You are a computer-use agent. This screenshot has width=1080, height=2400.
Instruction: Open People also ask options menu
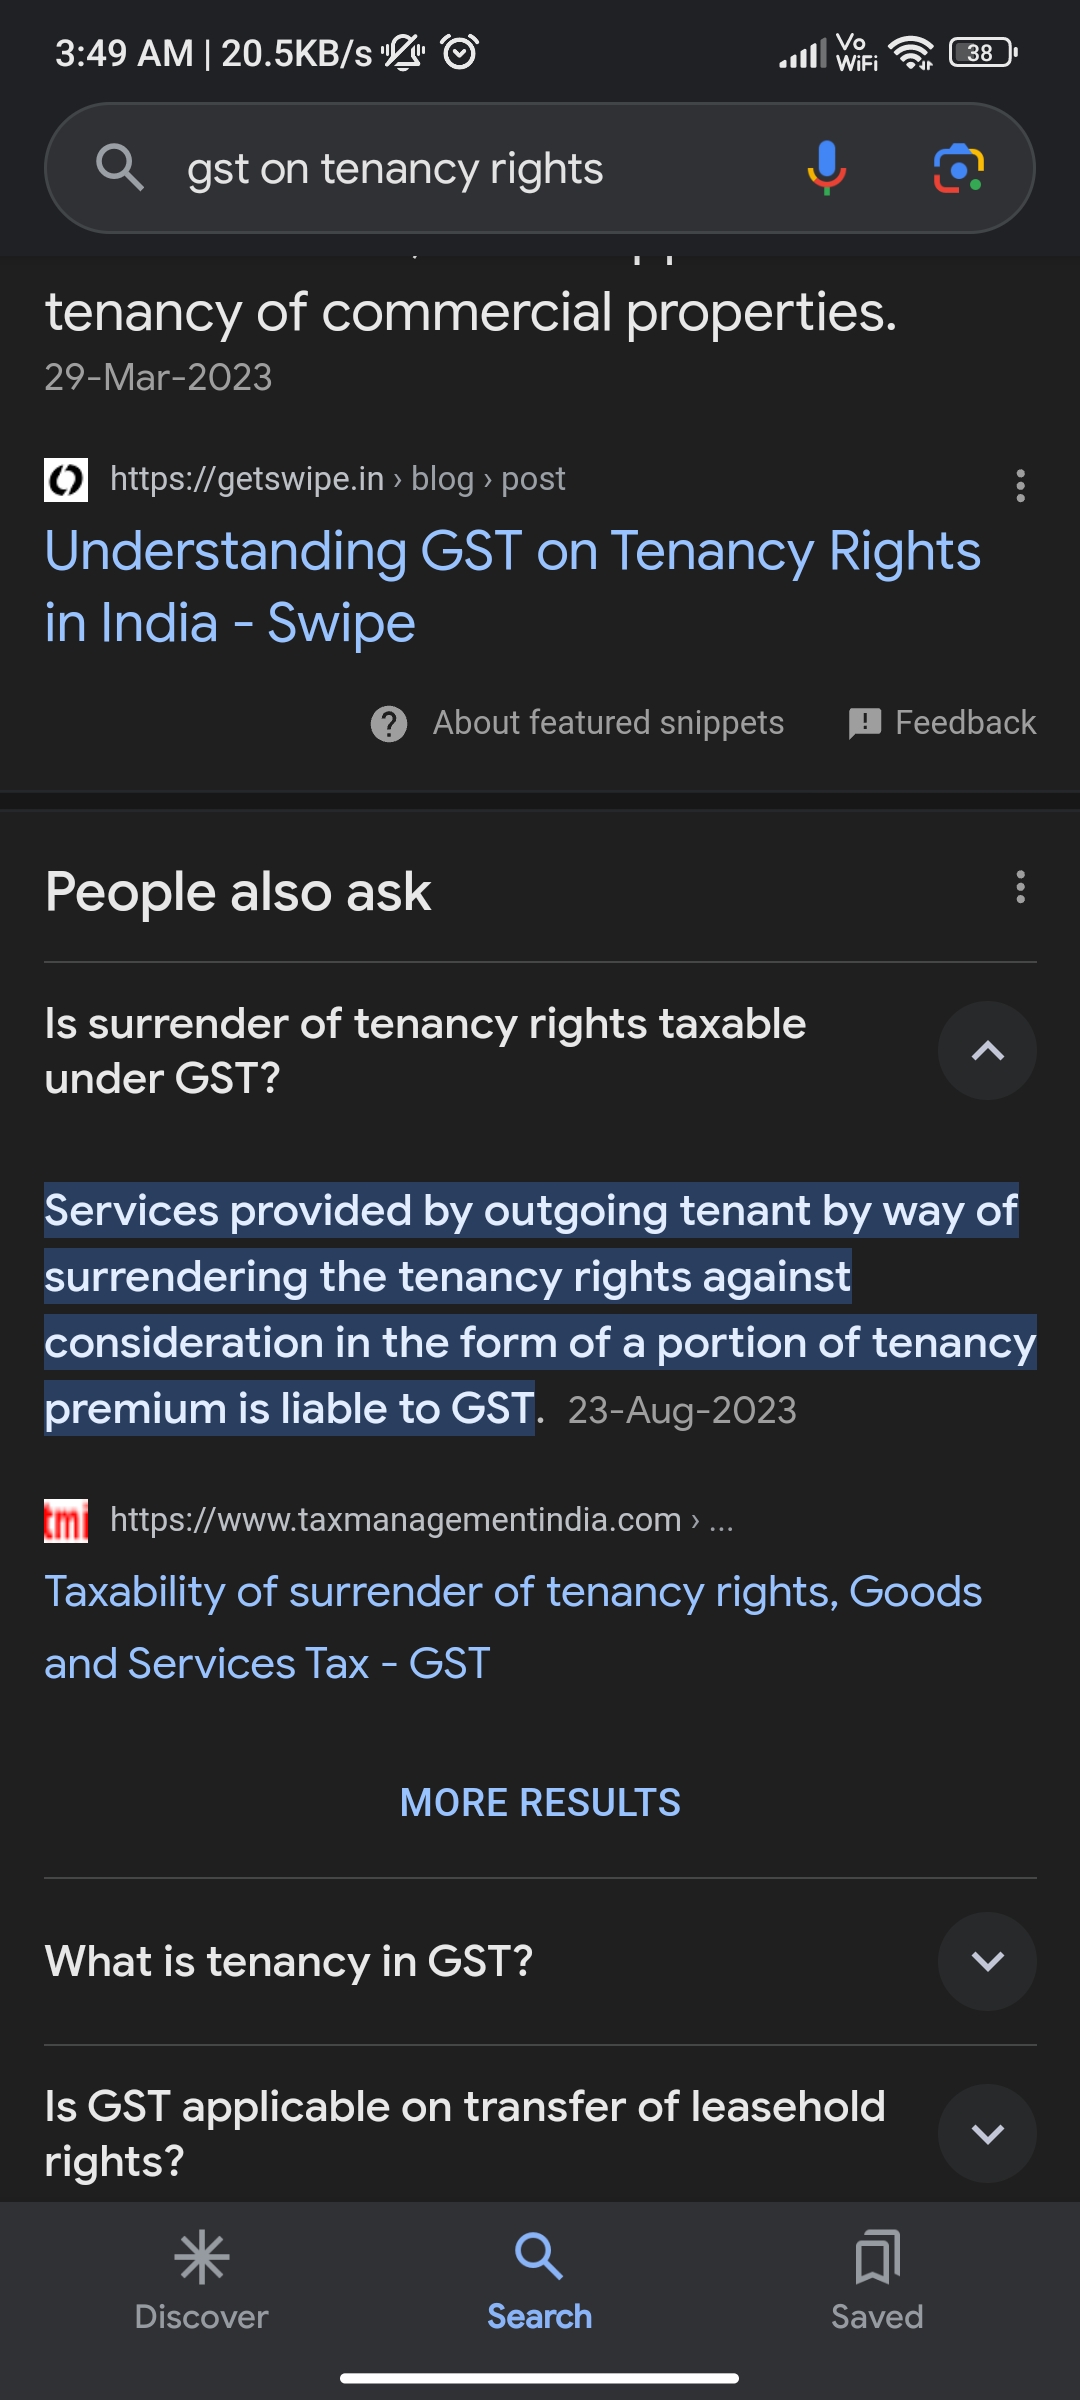click(x=1020, y=887)
